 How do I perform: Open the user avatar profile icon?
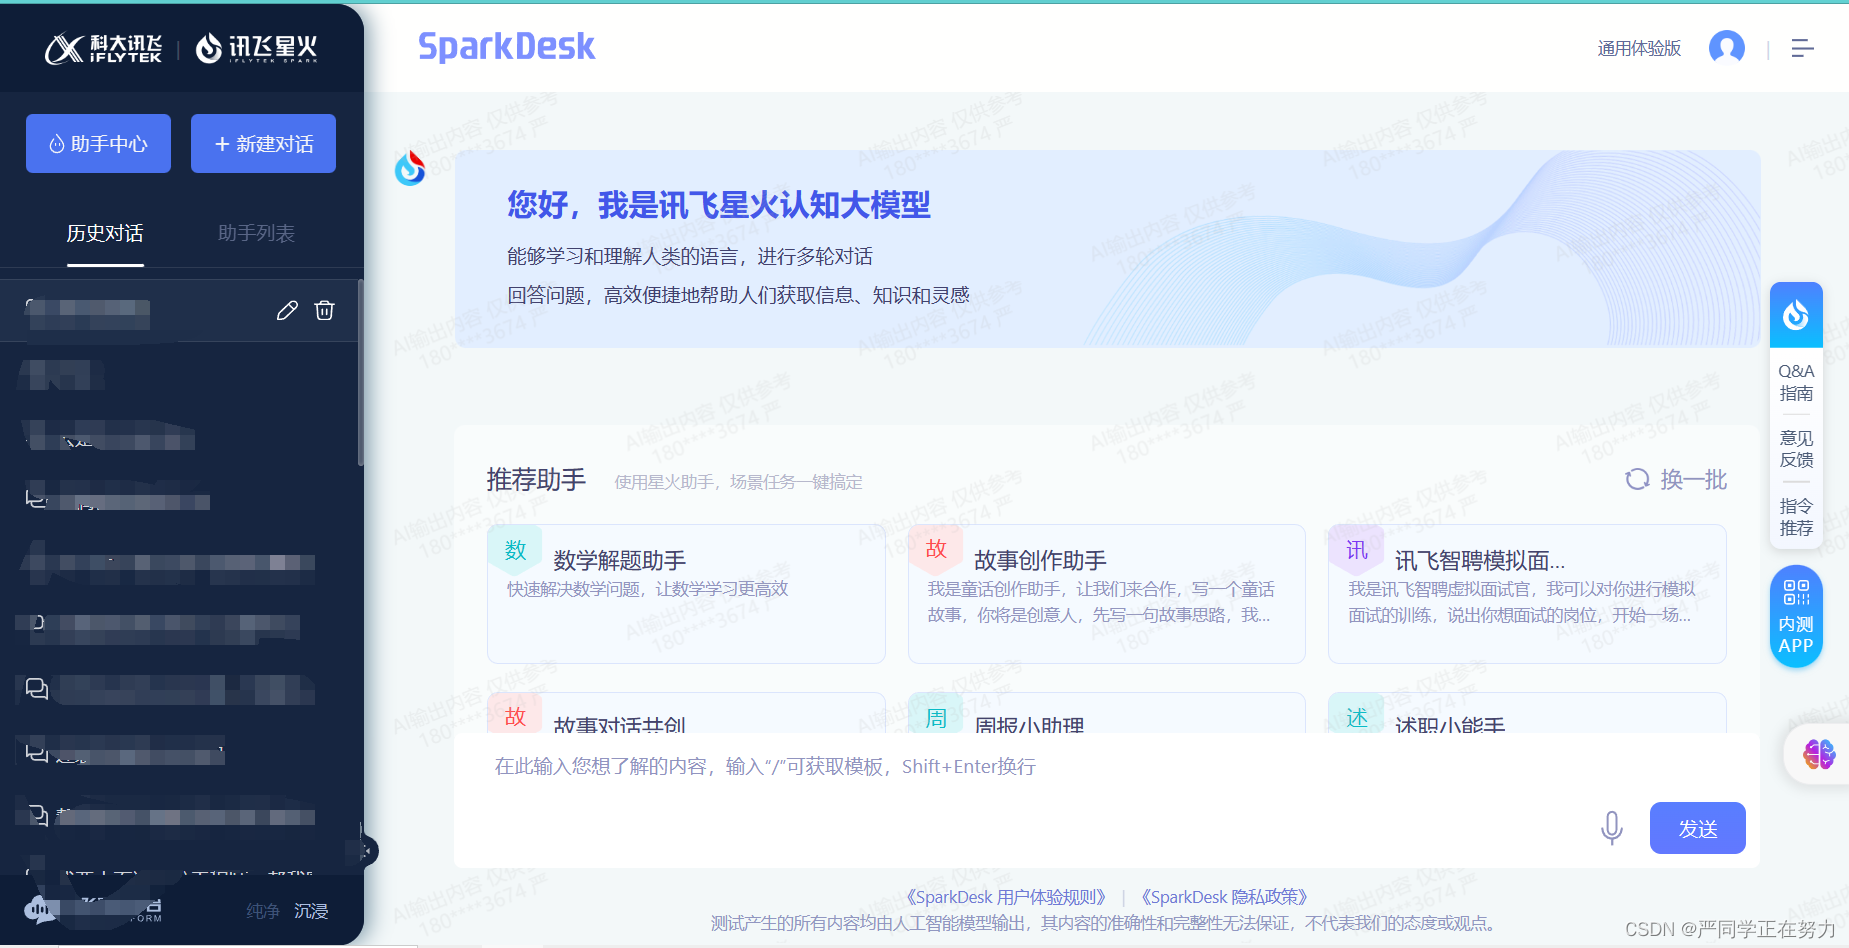click(1727, 47)
